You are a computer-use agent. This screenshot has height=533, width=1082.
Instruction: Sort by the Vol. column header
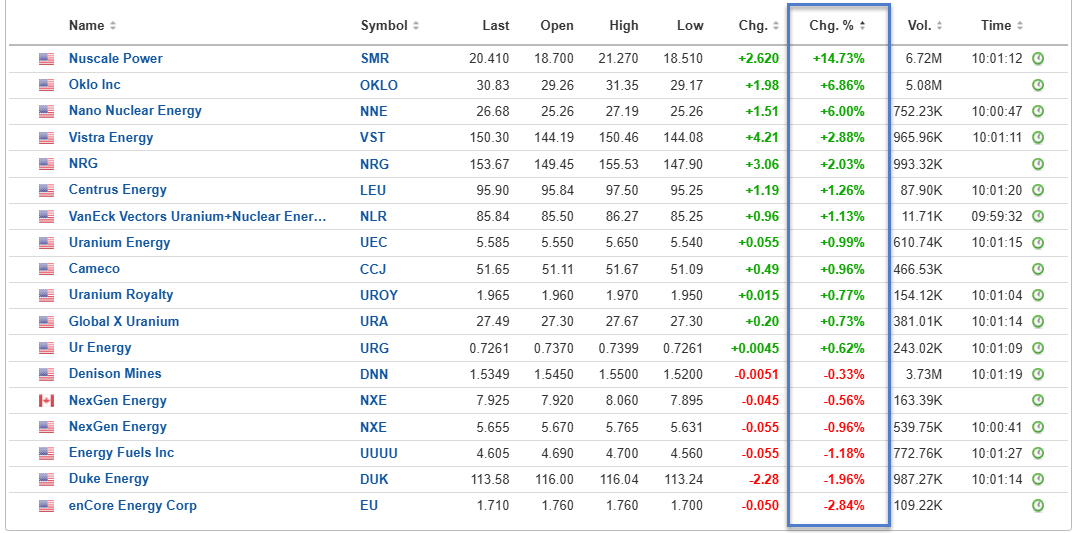point(925,26)
